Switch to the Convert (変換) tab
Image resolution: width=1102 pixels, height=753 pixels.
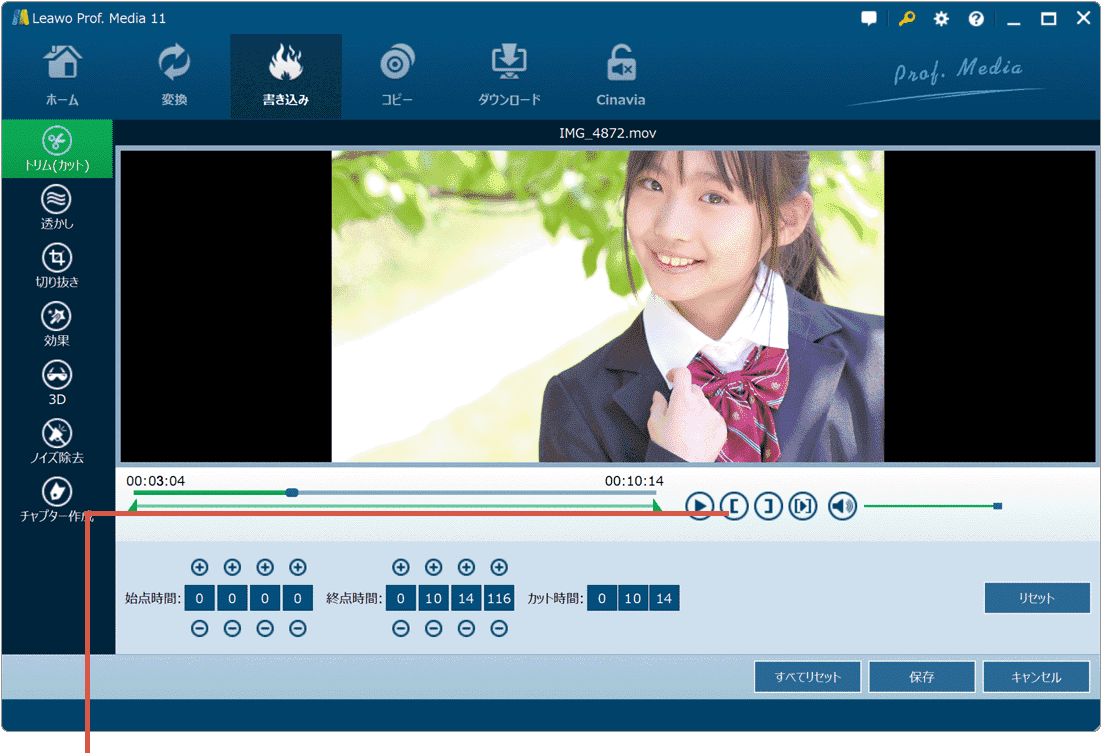(174, 76)
